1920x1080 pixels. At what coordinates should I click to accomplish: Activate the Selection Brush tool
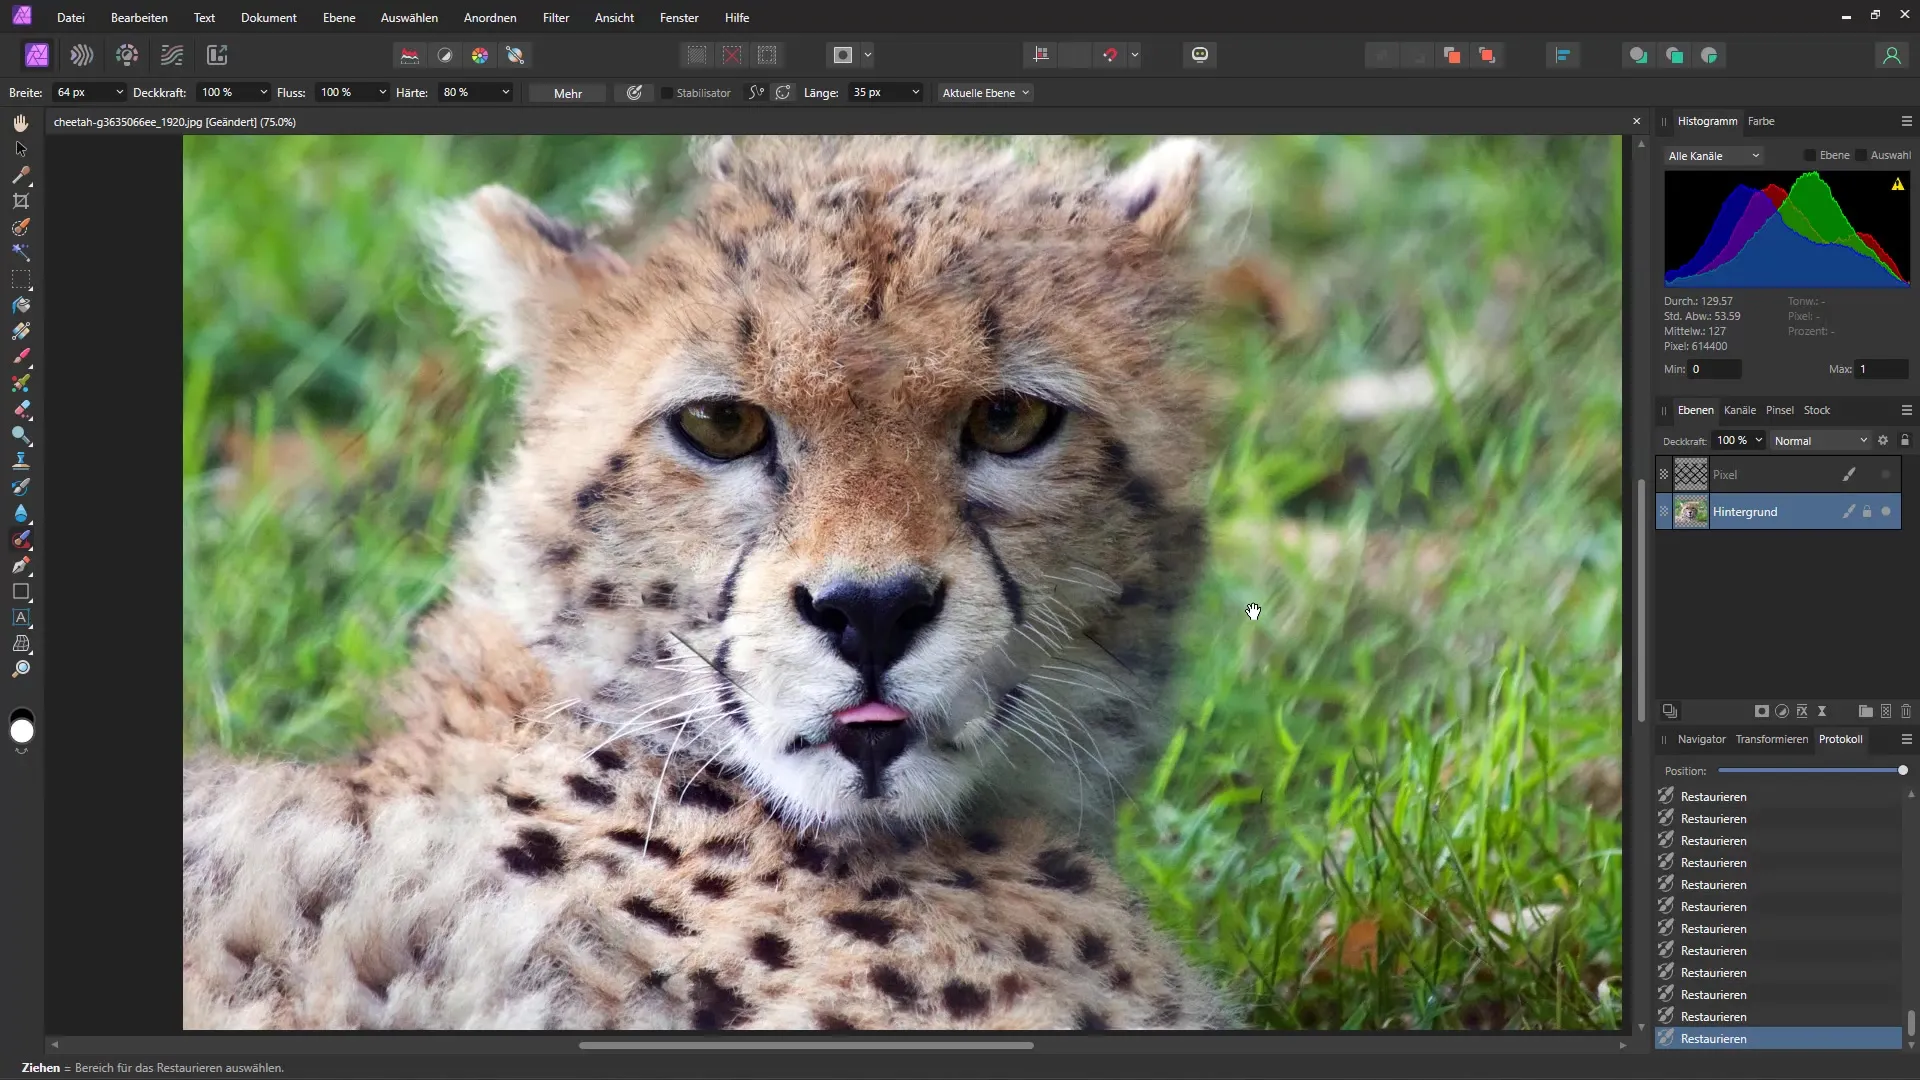[x=21, y=227]
